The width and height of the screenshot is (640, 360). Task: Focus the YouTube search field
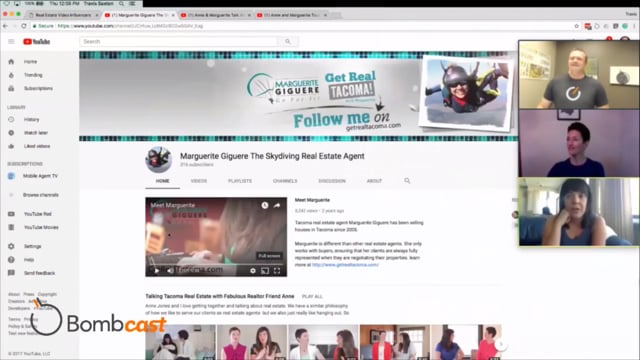[x=179, y=42]
